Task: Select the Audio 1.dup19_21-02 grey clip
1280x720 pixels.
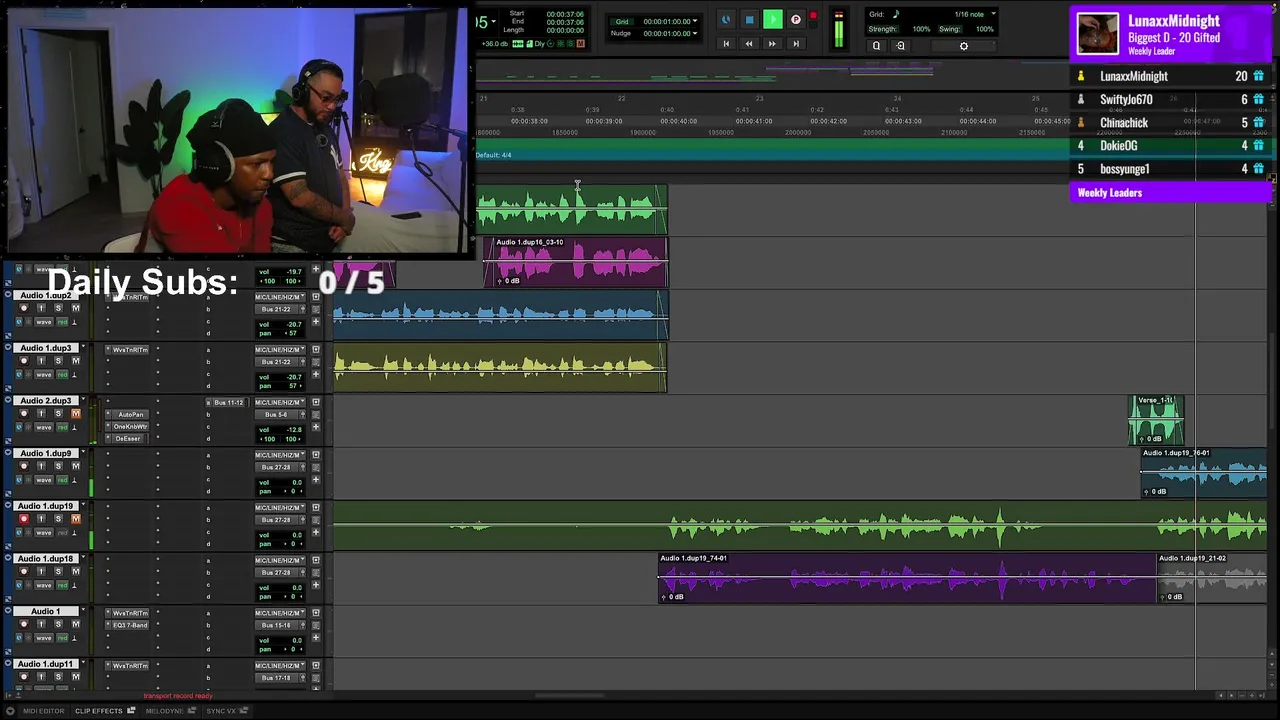Action: click(x=1212, y=577)
